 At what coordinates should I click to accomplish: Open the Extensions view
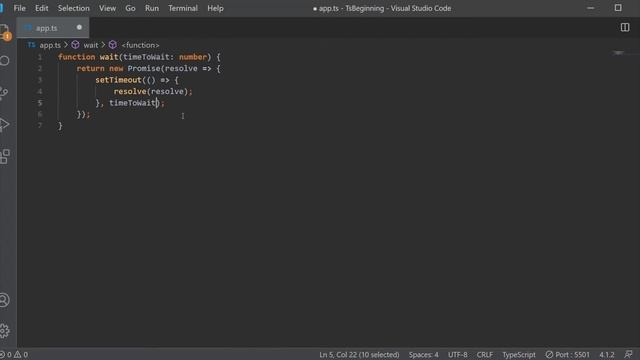[x=5, y=156]
